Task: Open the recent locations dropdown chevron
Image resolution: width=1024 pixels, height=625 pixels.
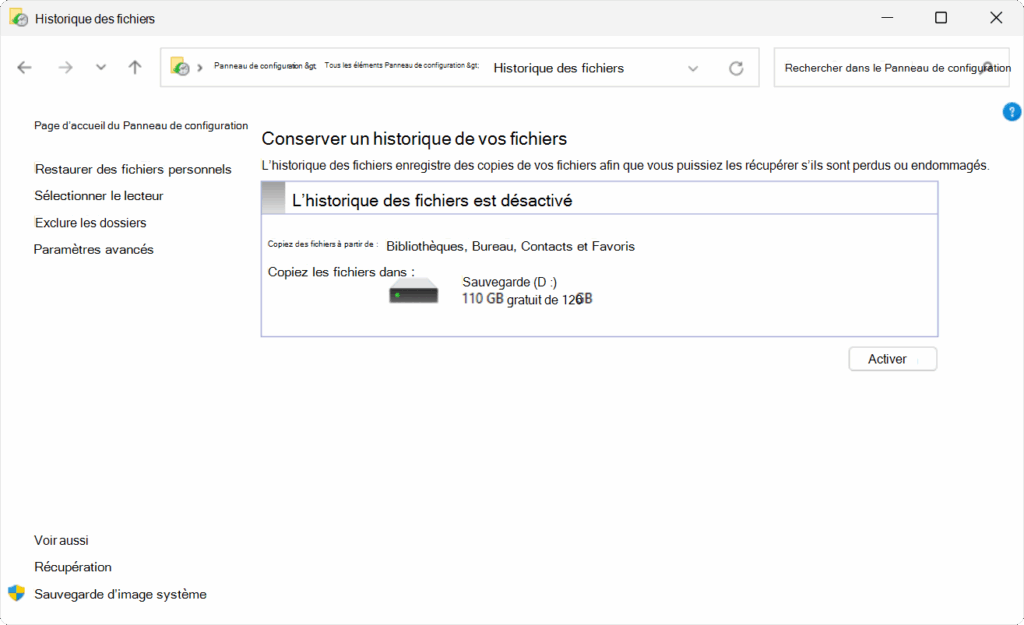Action: click(x=100, y=68)
